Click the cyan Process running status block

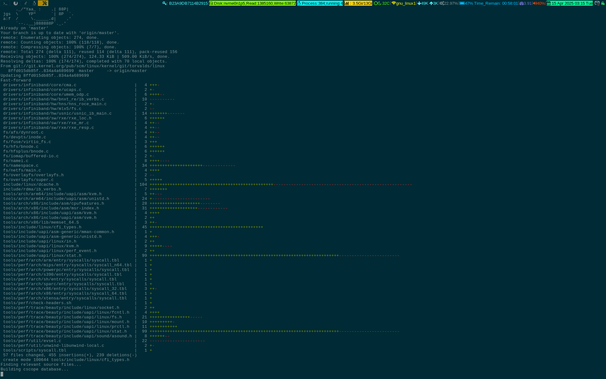320,3
